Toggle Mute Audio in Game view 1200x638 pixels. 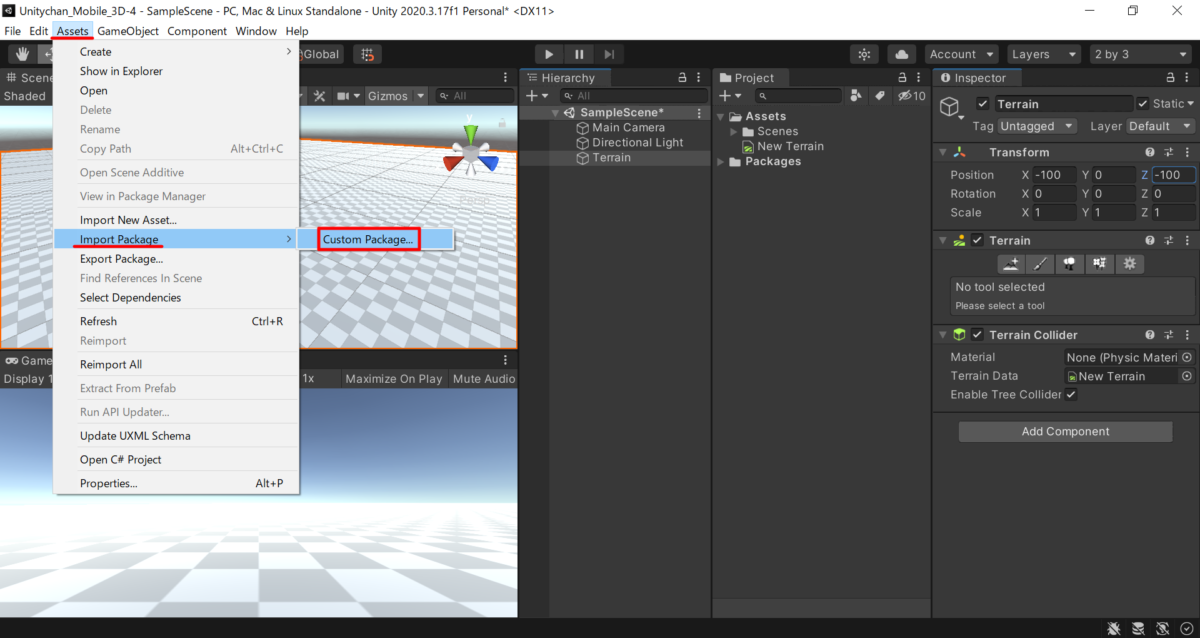[x=484, y=379]
